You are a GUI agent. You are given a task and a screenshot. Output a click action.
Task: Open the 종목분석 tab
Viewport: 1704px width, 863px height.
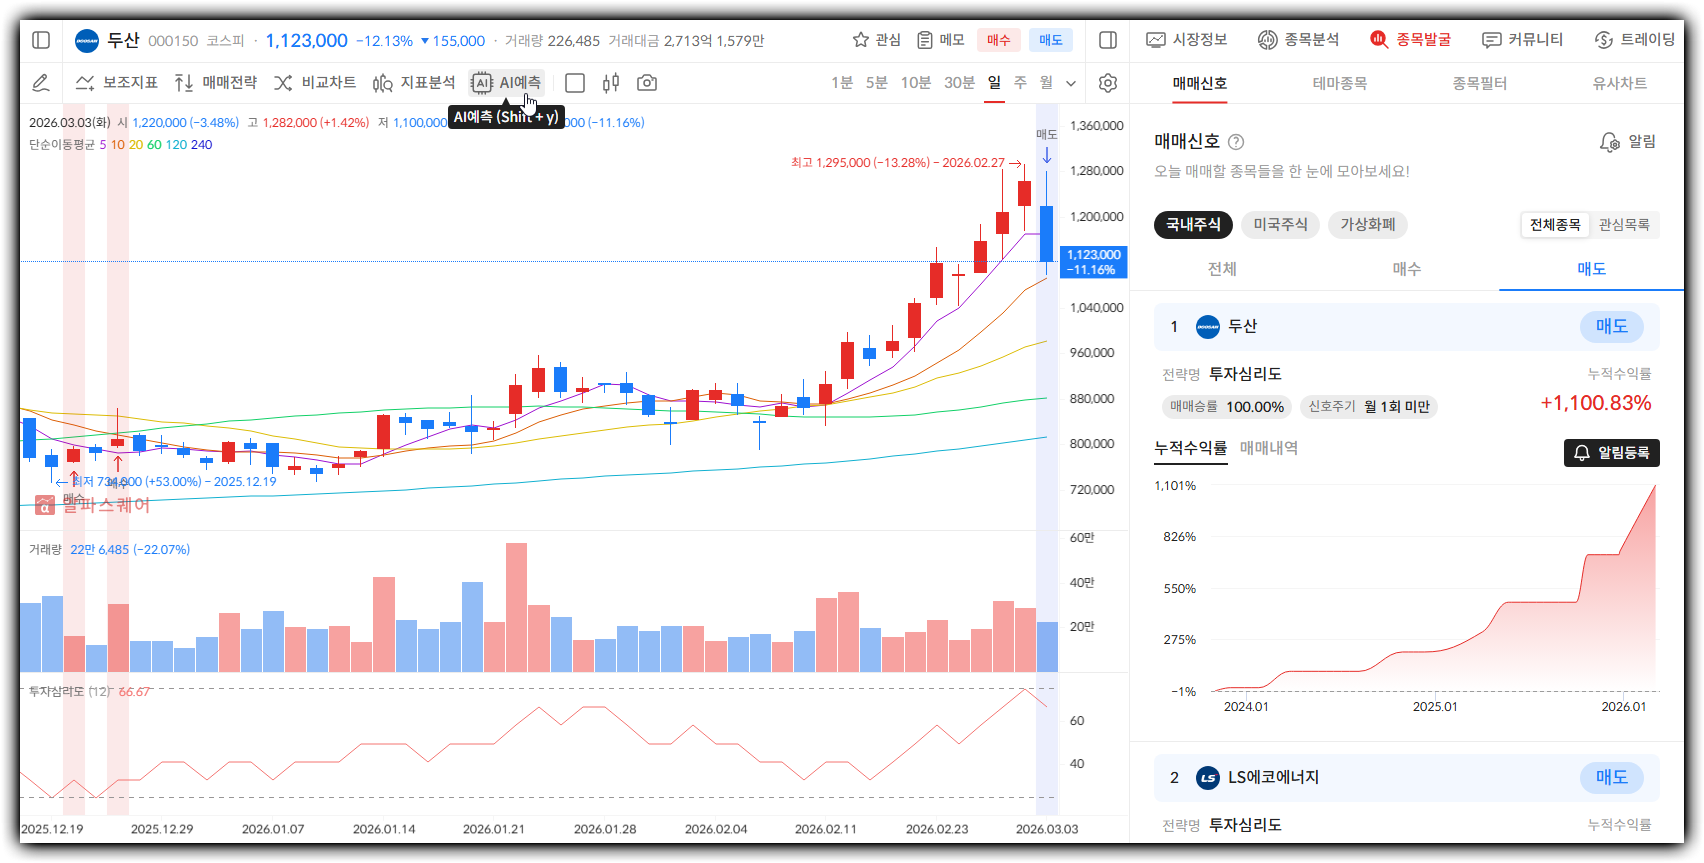(x=1298, y=40)
